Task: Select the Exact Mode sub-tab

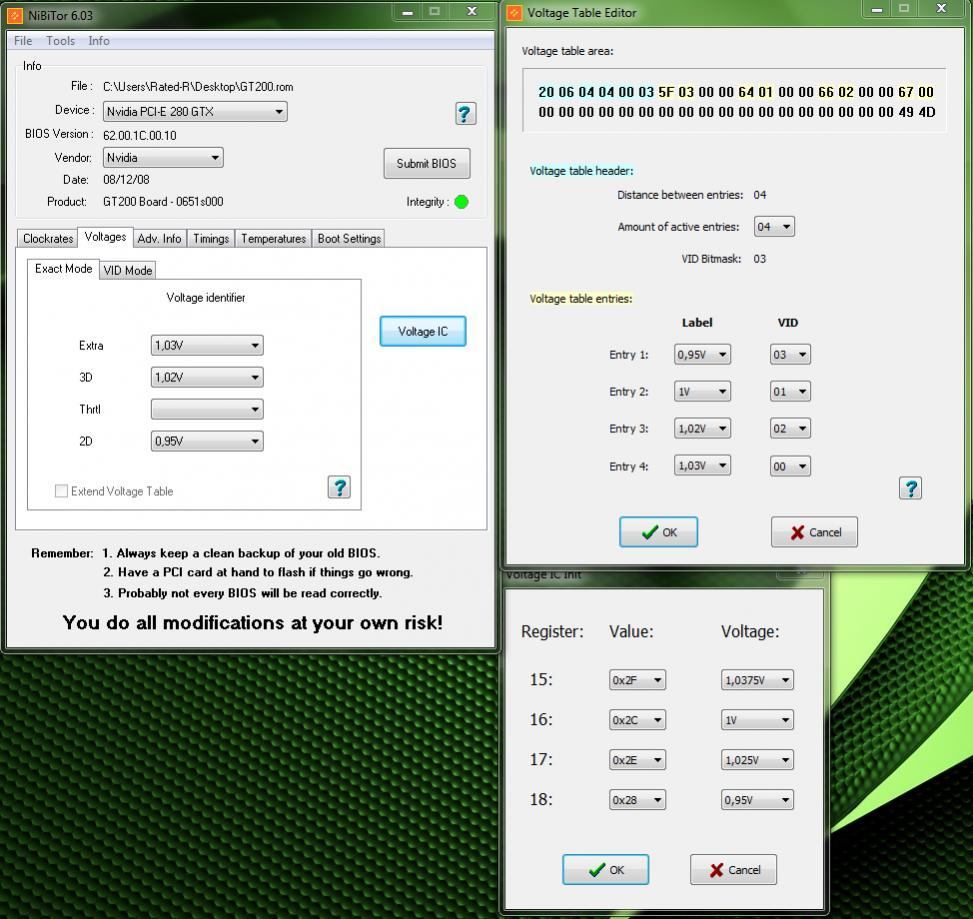Action: coord(63,269)
